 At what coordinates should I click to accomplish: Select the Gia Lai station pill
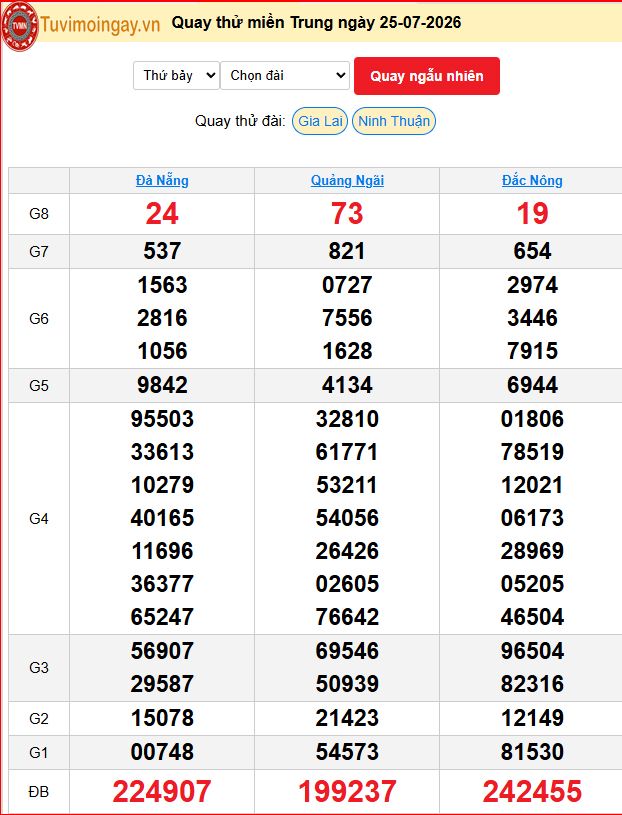point(320,121)
